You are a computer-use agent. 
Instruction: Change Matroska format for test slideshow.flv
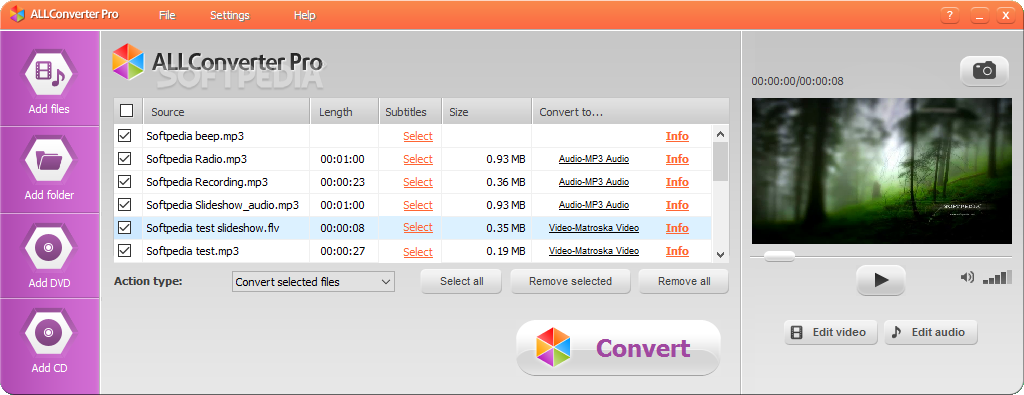click(x=594, y=228)
